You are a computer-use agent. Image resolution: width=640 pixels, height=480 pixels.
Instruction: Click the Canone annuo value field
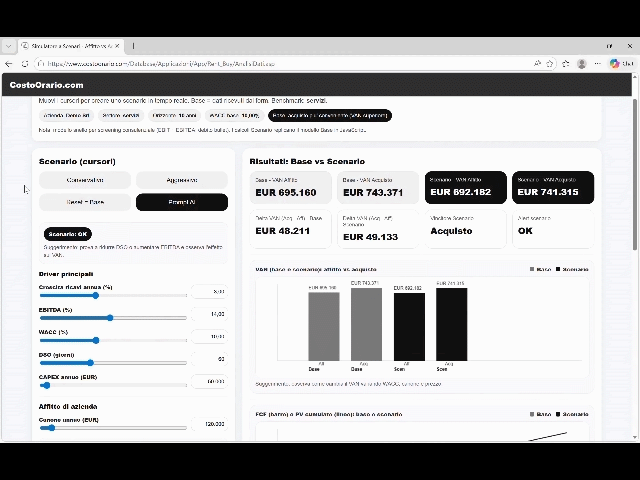coord(209,424)
